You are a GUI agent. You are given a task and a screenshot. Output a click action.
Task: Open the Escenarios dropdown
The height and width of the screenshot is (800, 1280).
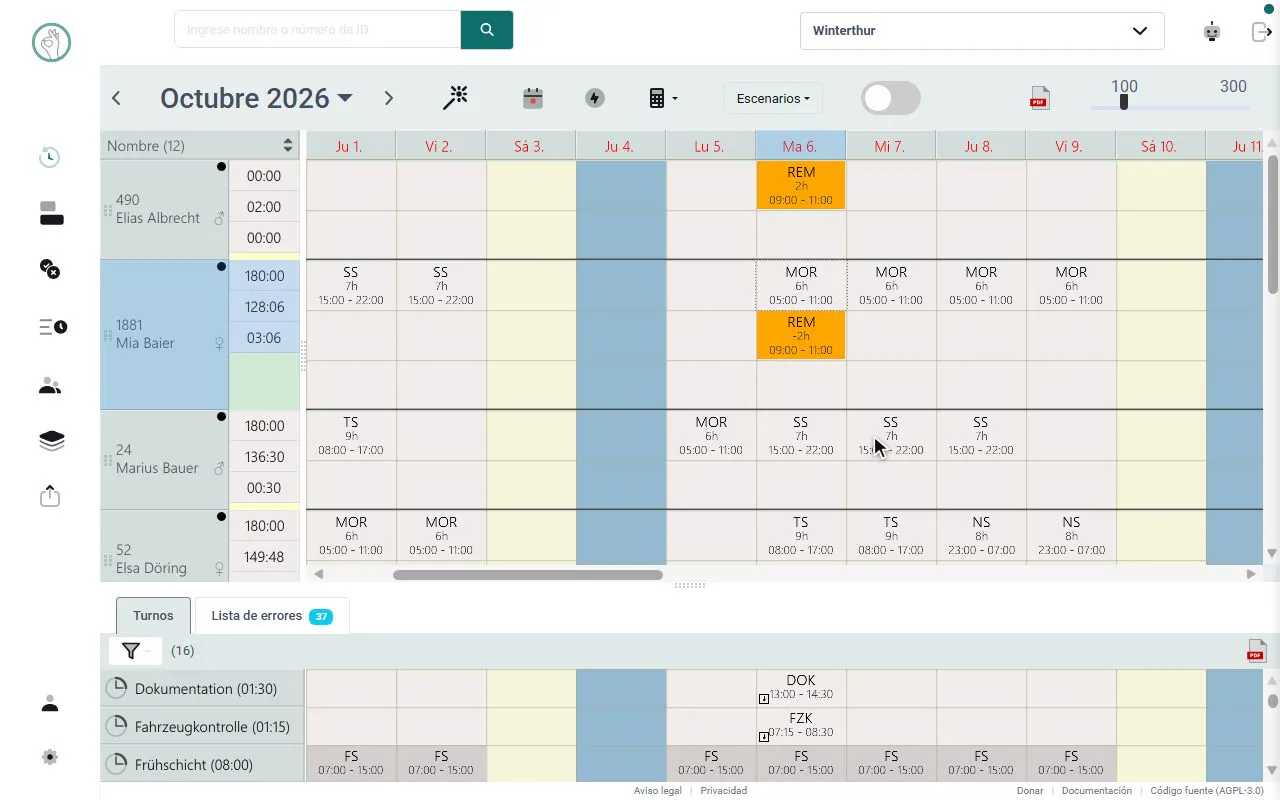[773, 98]
